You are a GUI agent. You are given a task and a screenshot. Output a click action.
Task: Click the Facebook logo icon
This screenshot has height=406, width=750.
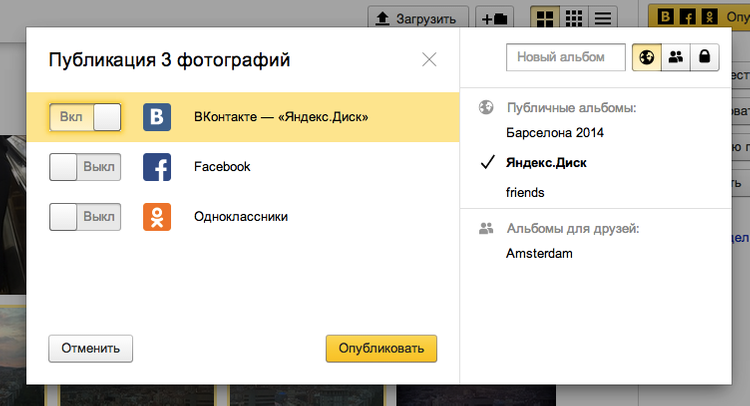pyautogui.click(x=157, y=167)
